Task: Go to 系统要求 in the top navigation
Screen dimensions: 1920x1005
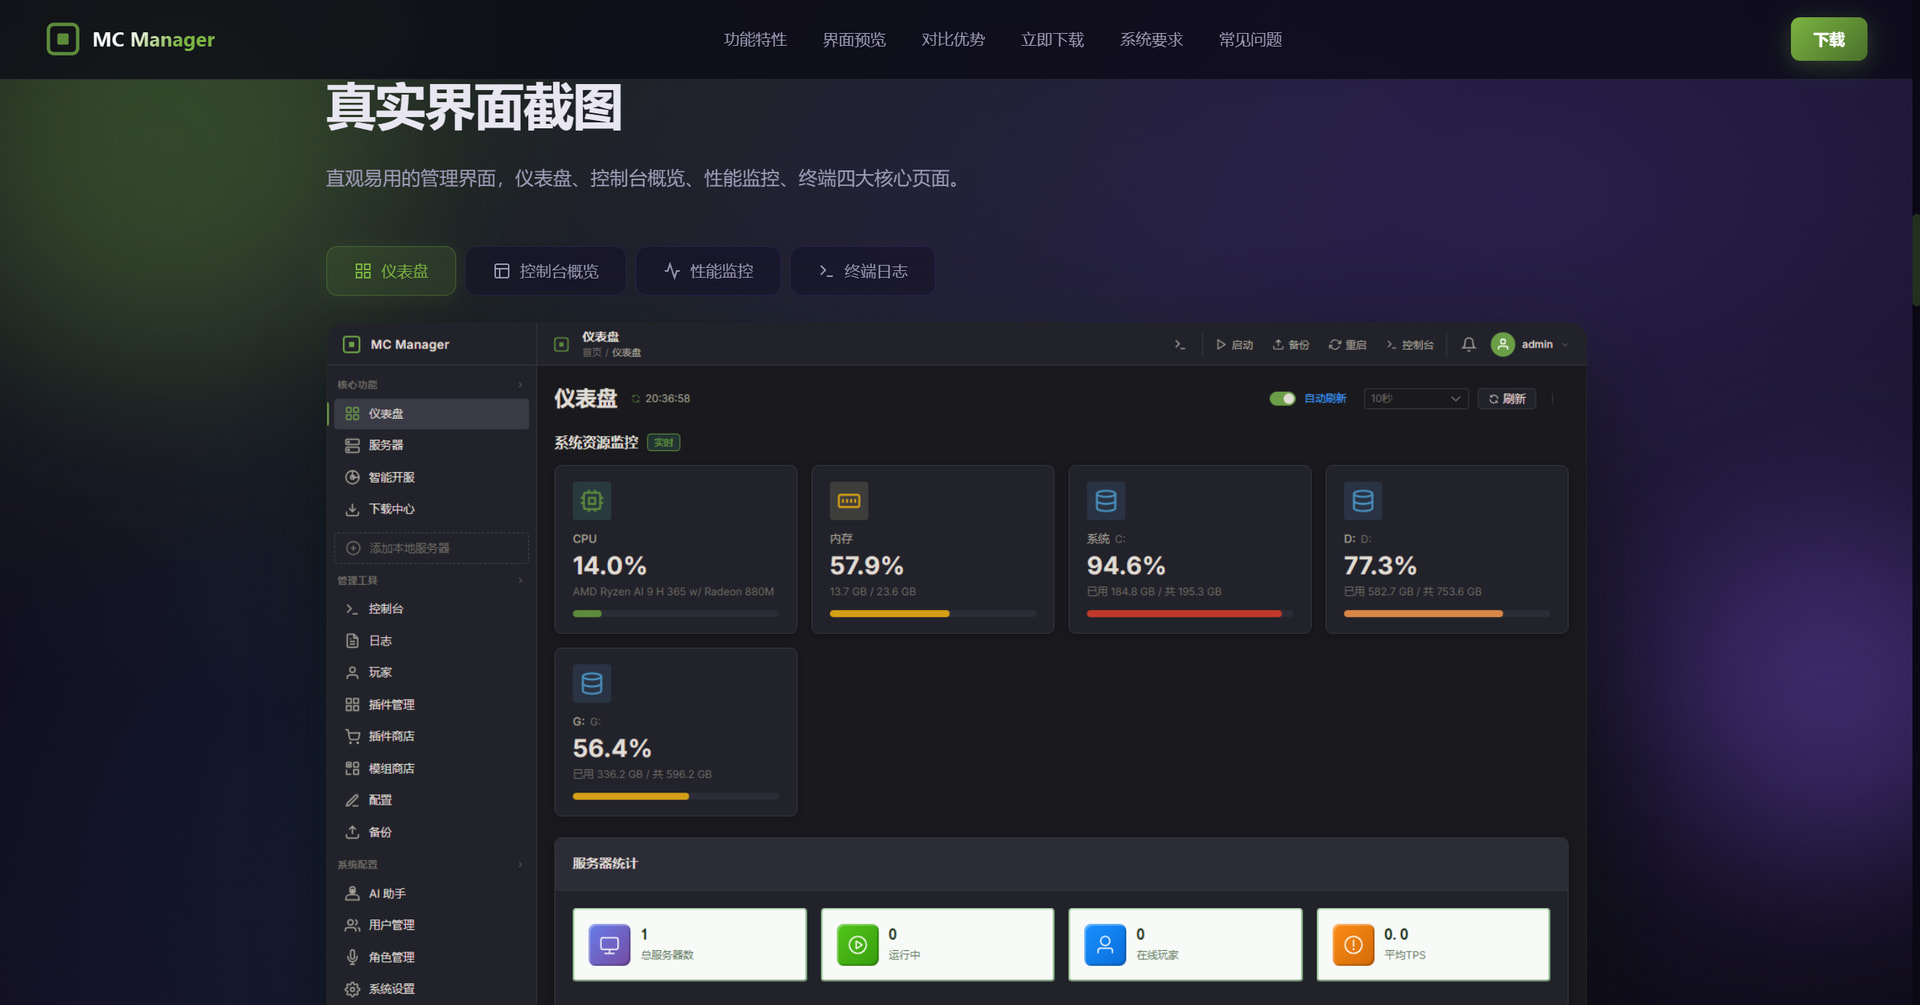Action: coord(1151,40)
